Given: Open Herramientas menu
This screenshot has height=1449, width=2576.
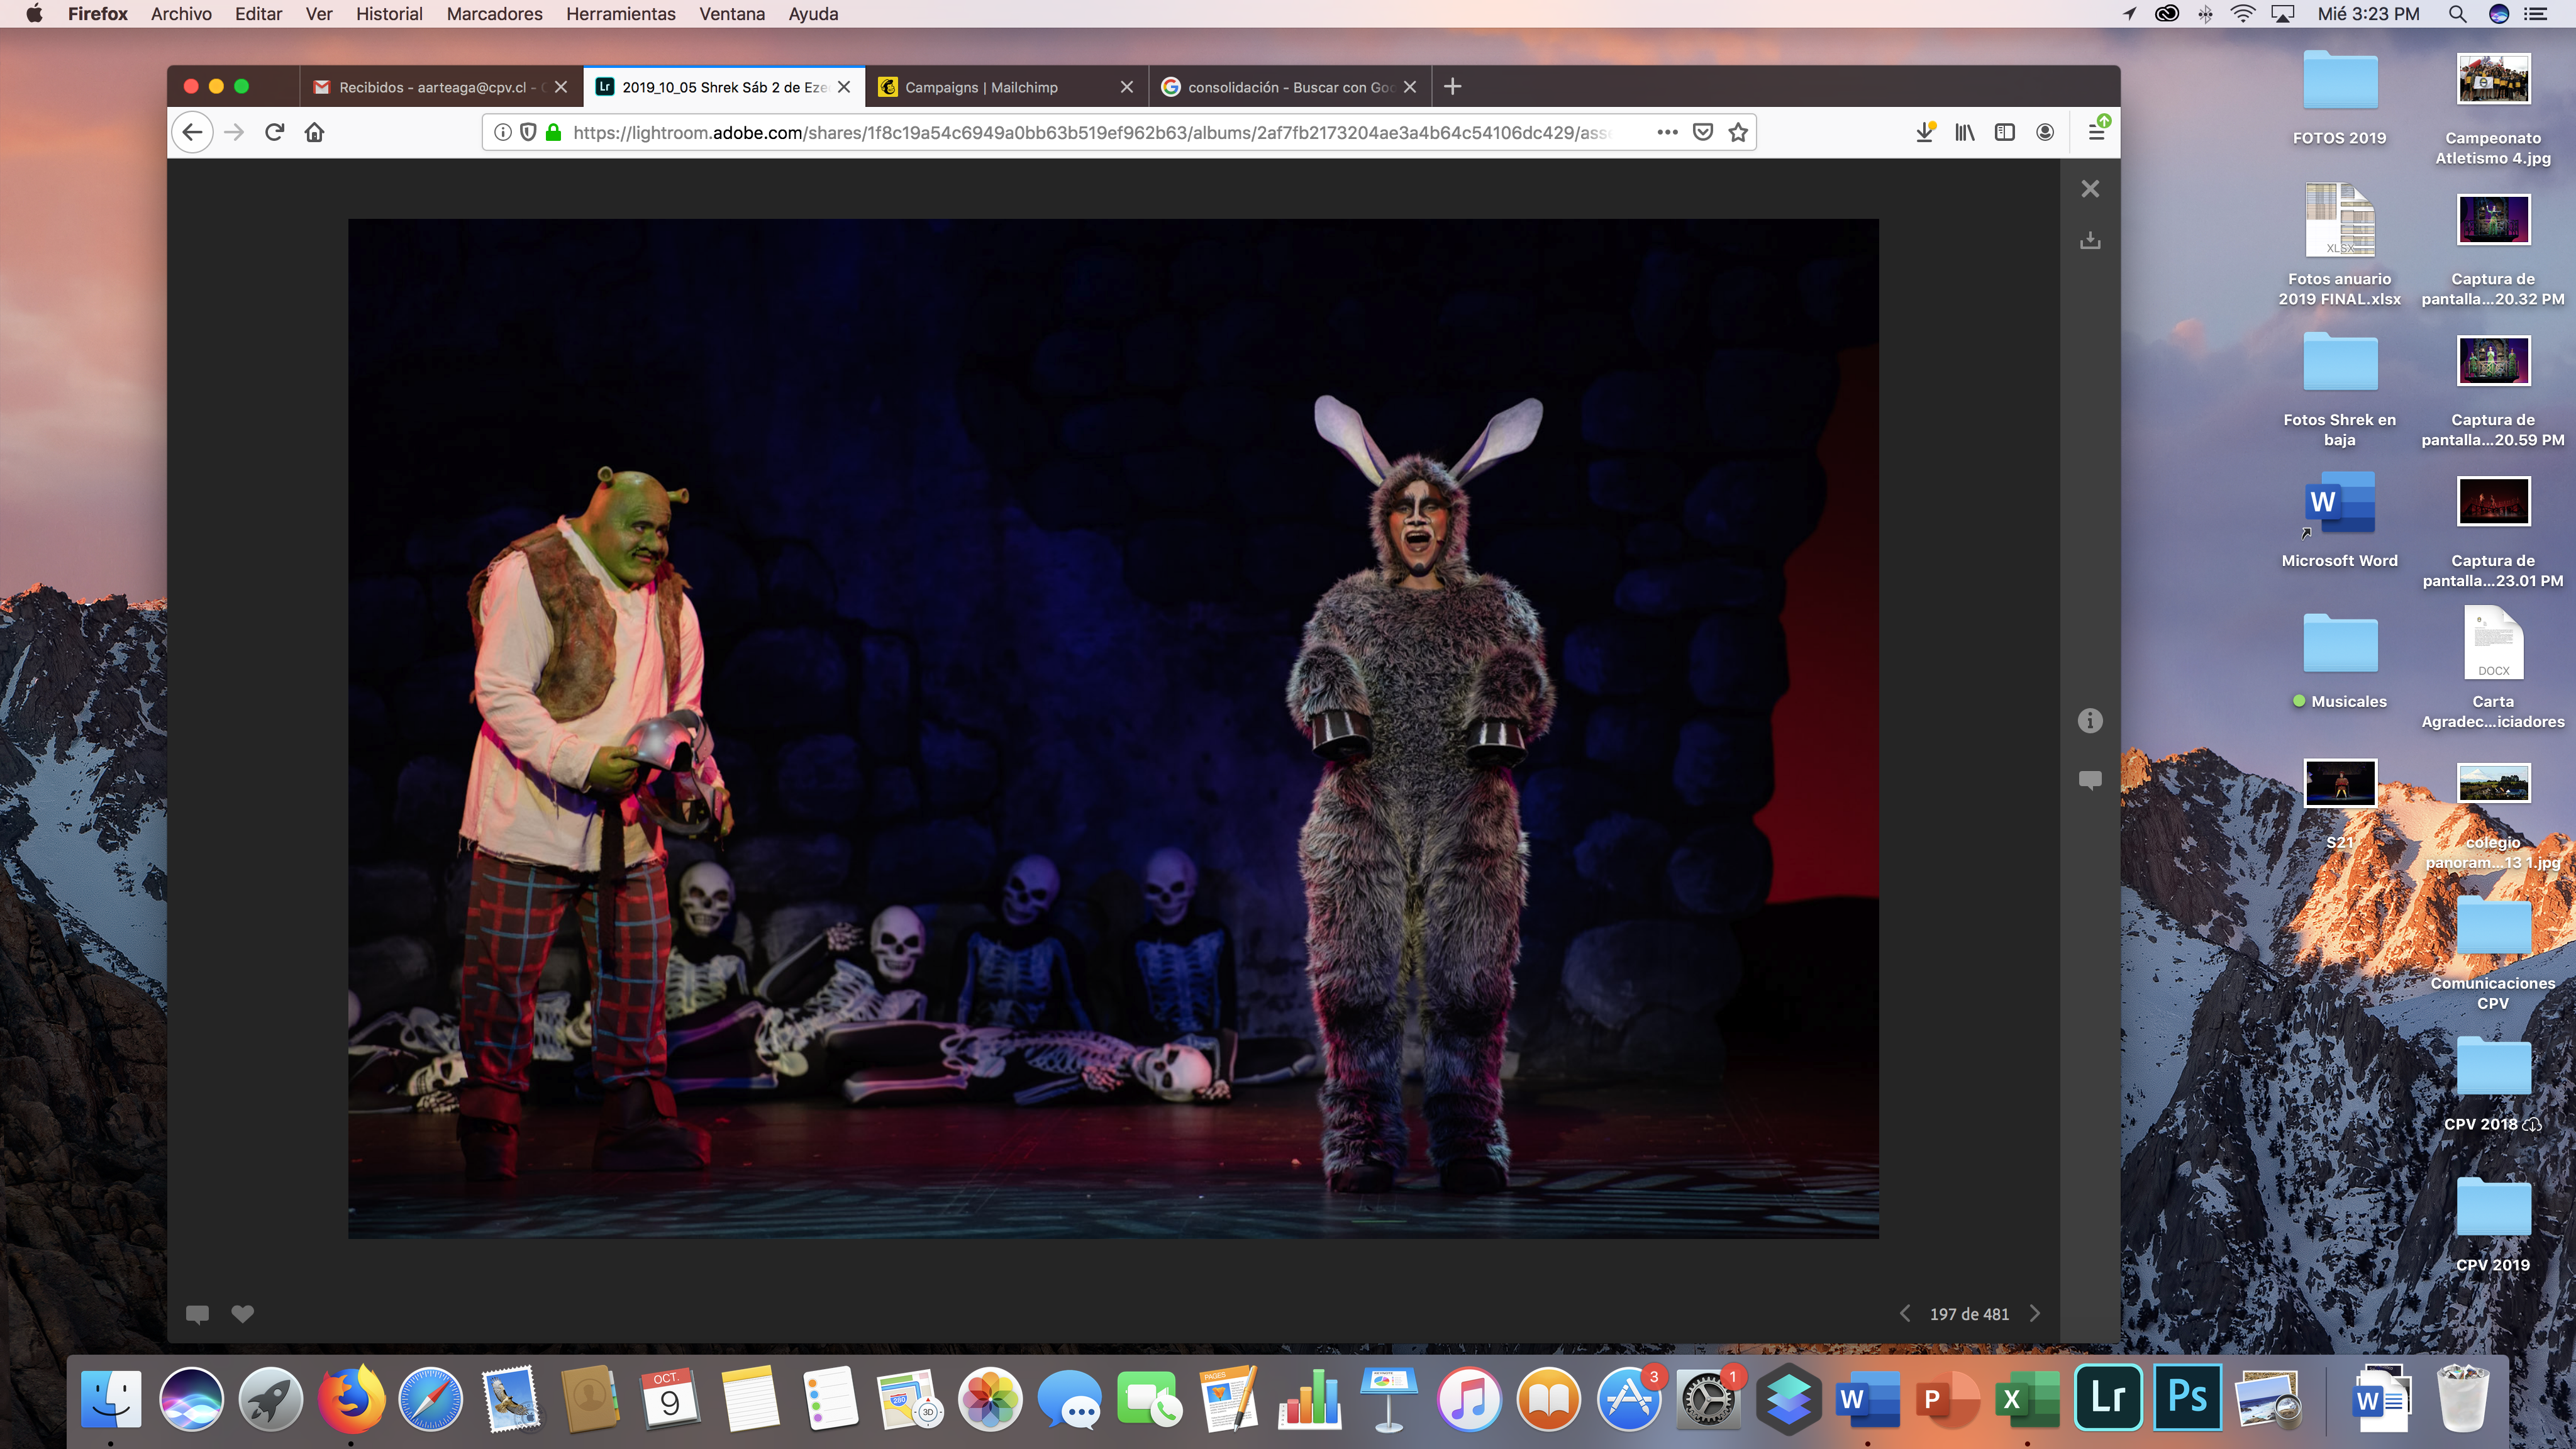Looking at the screenshot, I should pos(621,14).
